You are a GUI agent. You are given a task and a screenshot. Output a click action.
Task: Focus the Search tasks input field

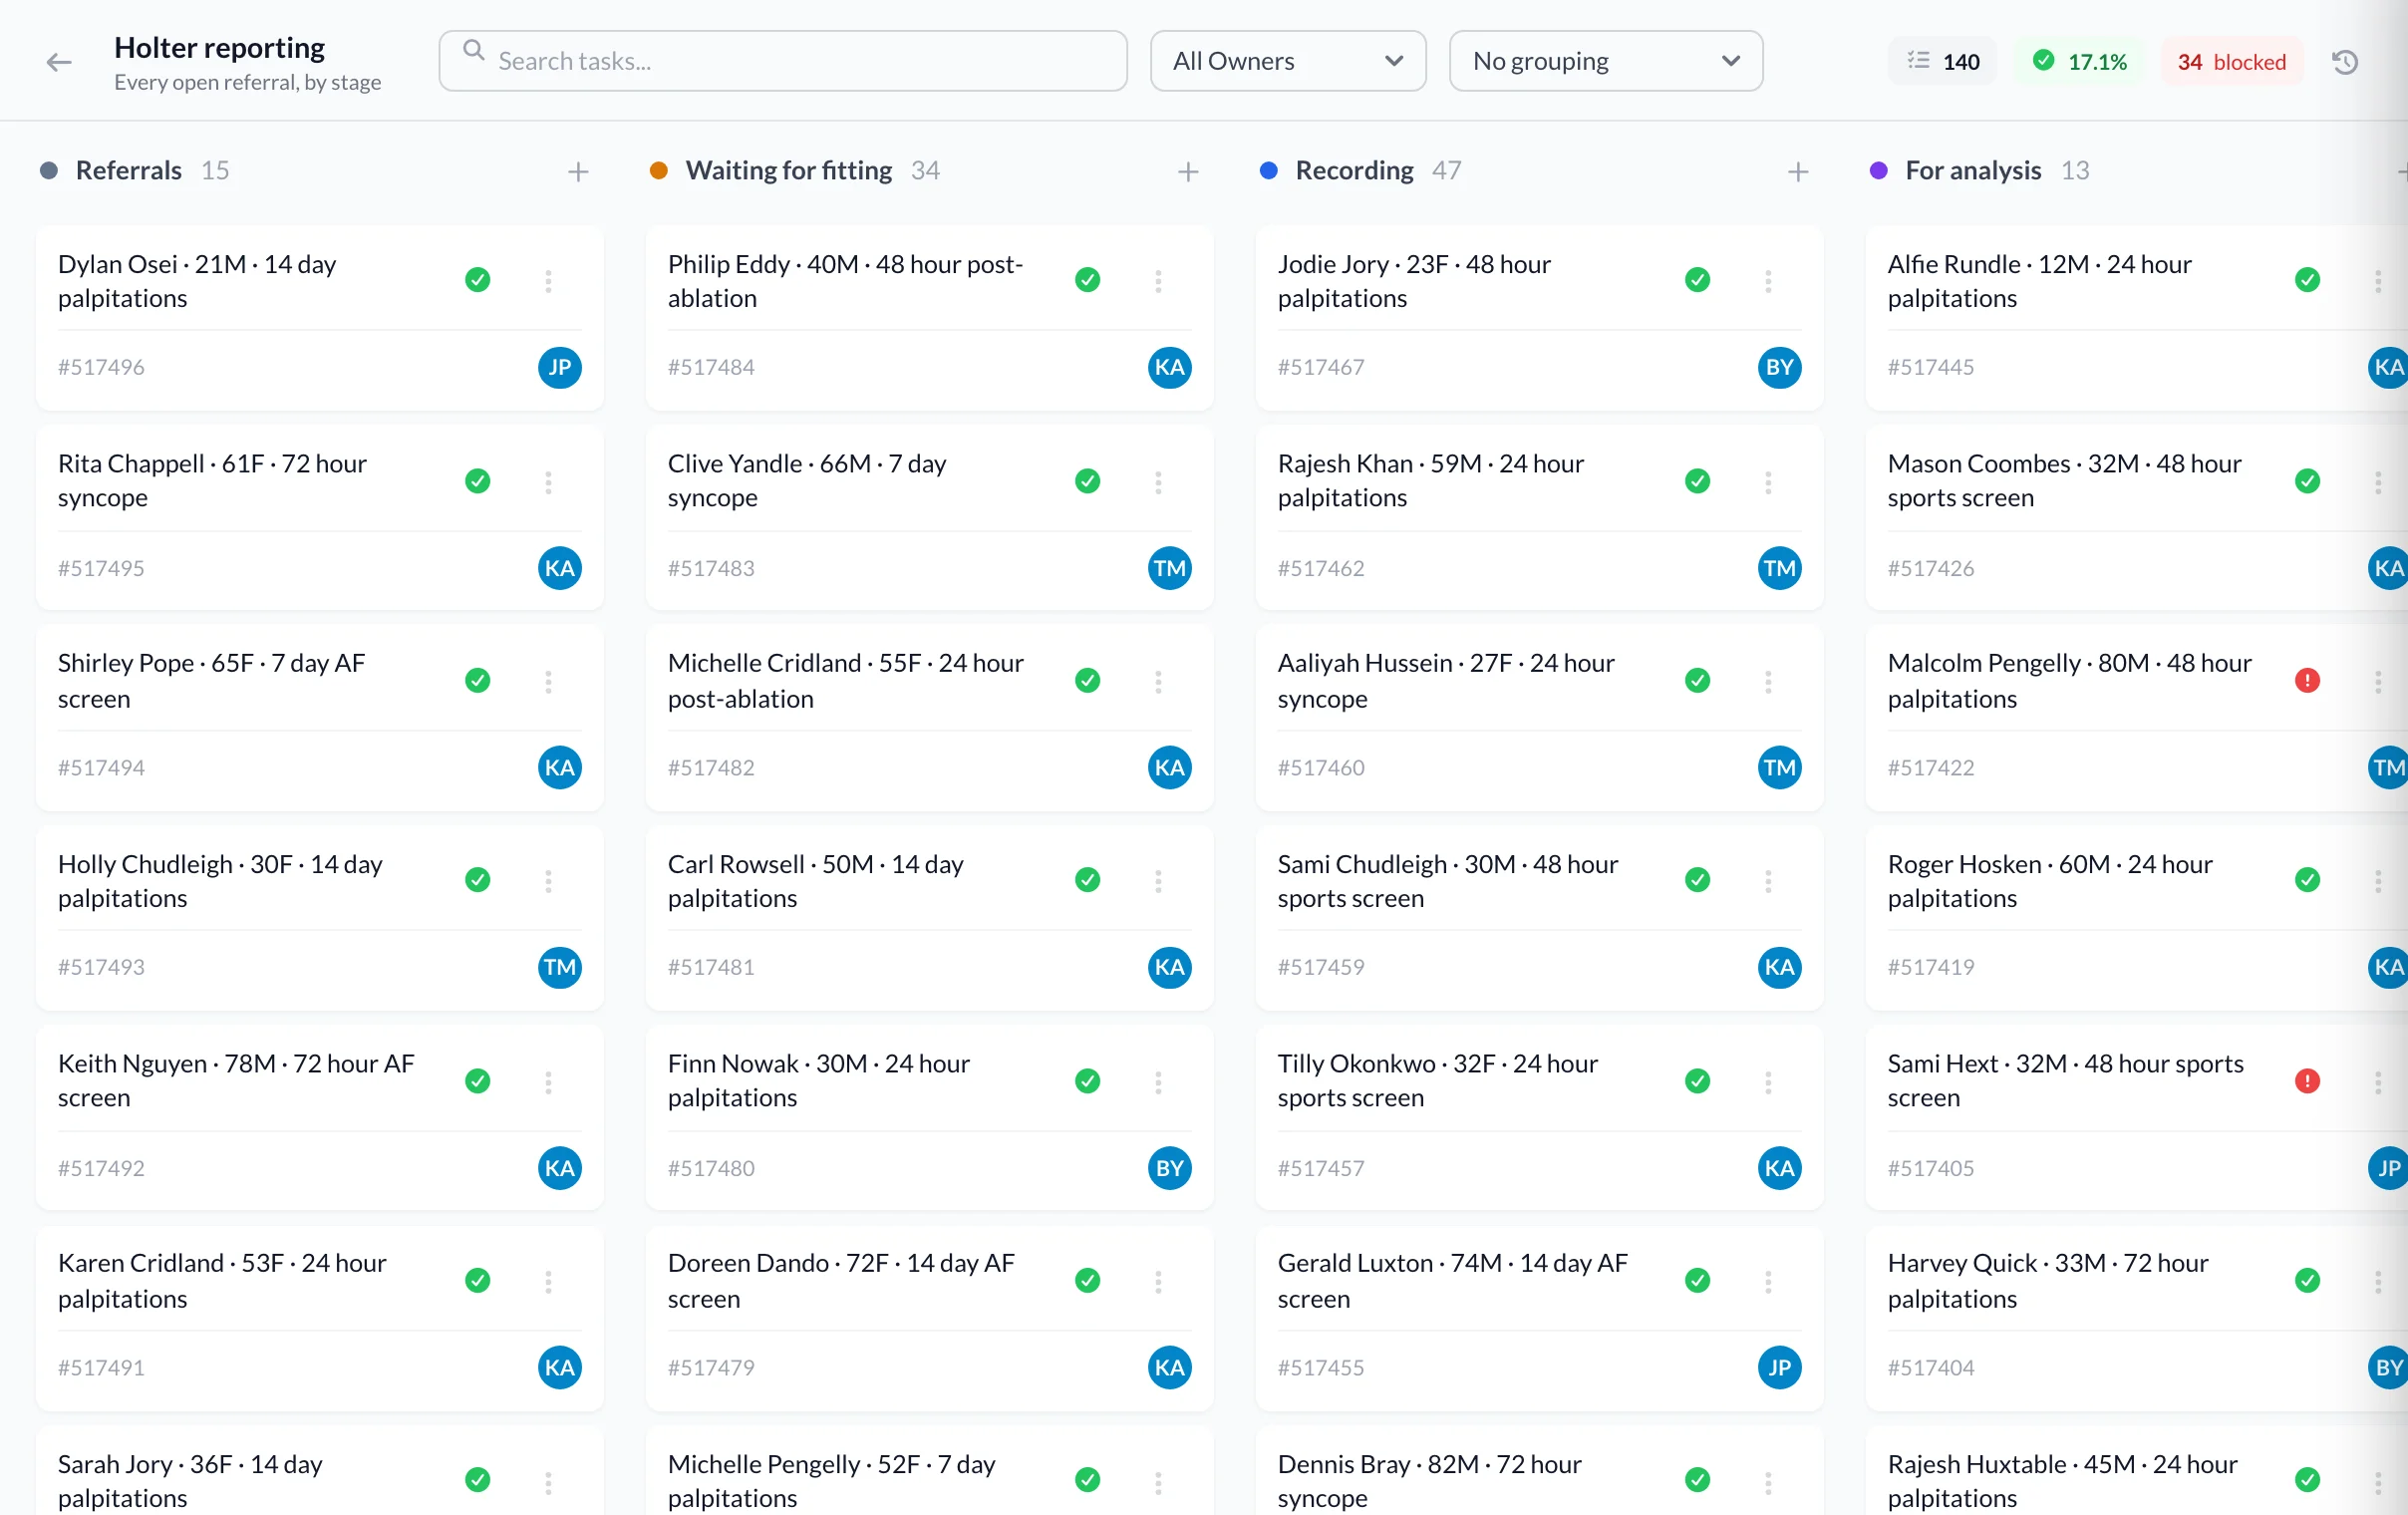(783, 61)
